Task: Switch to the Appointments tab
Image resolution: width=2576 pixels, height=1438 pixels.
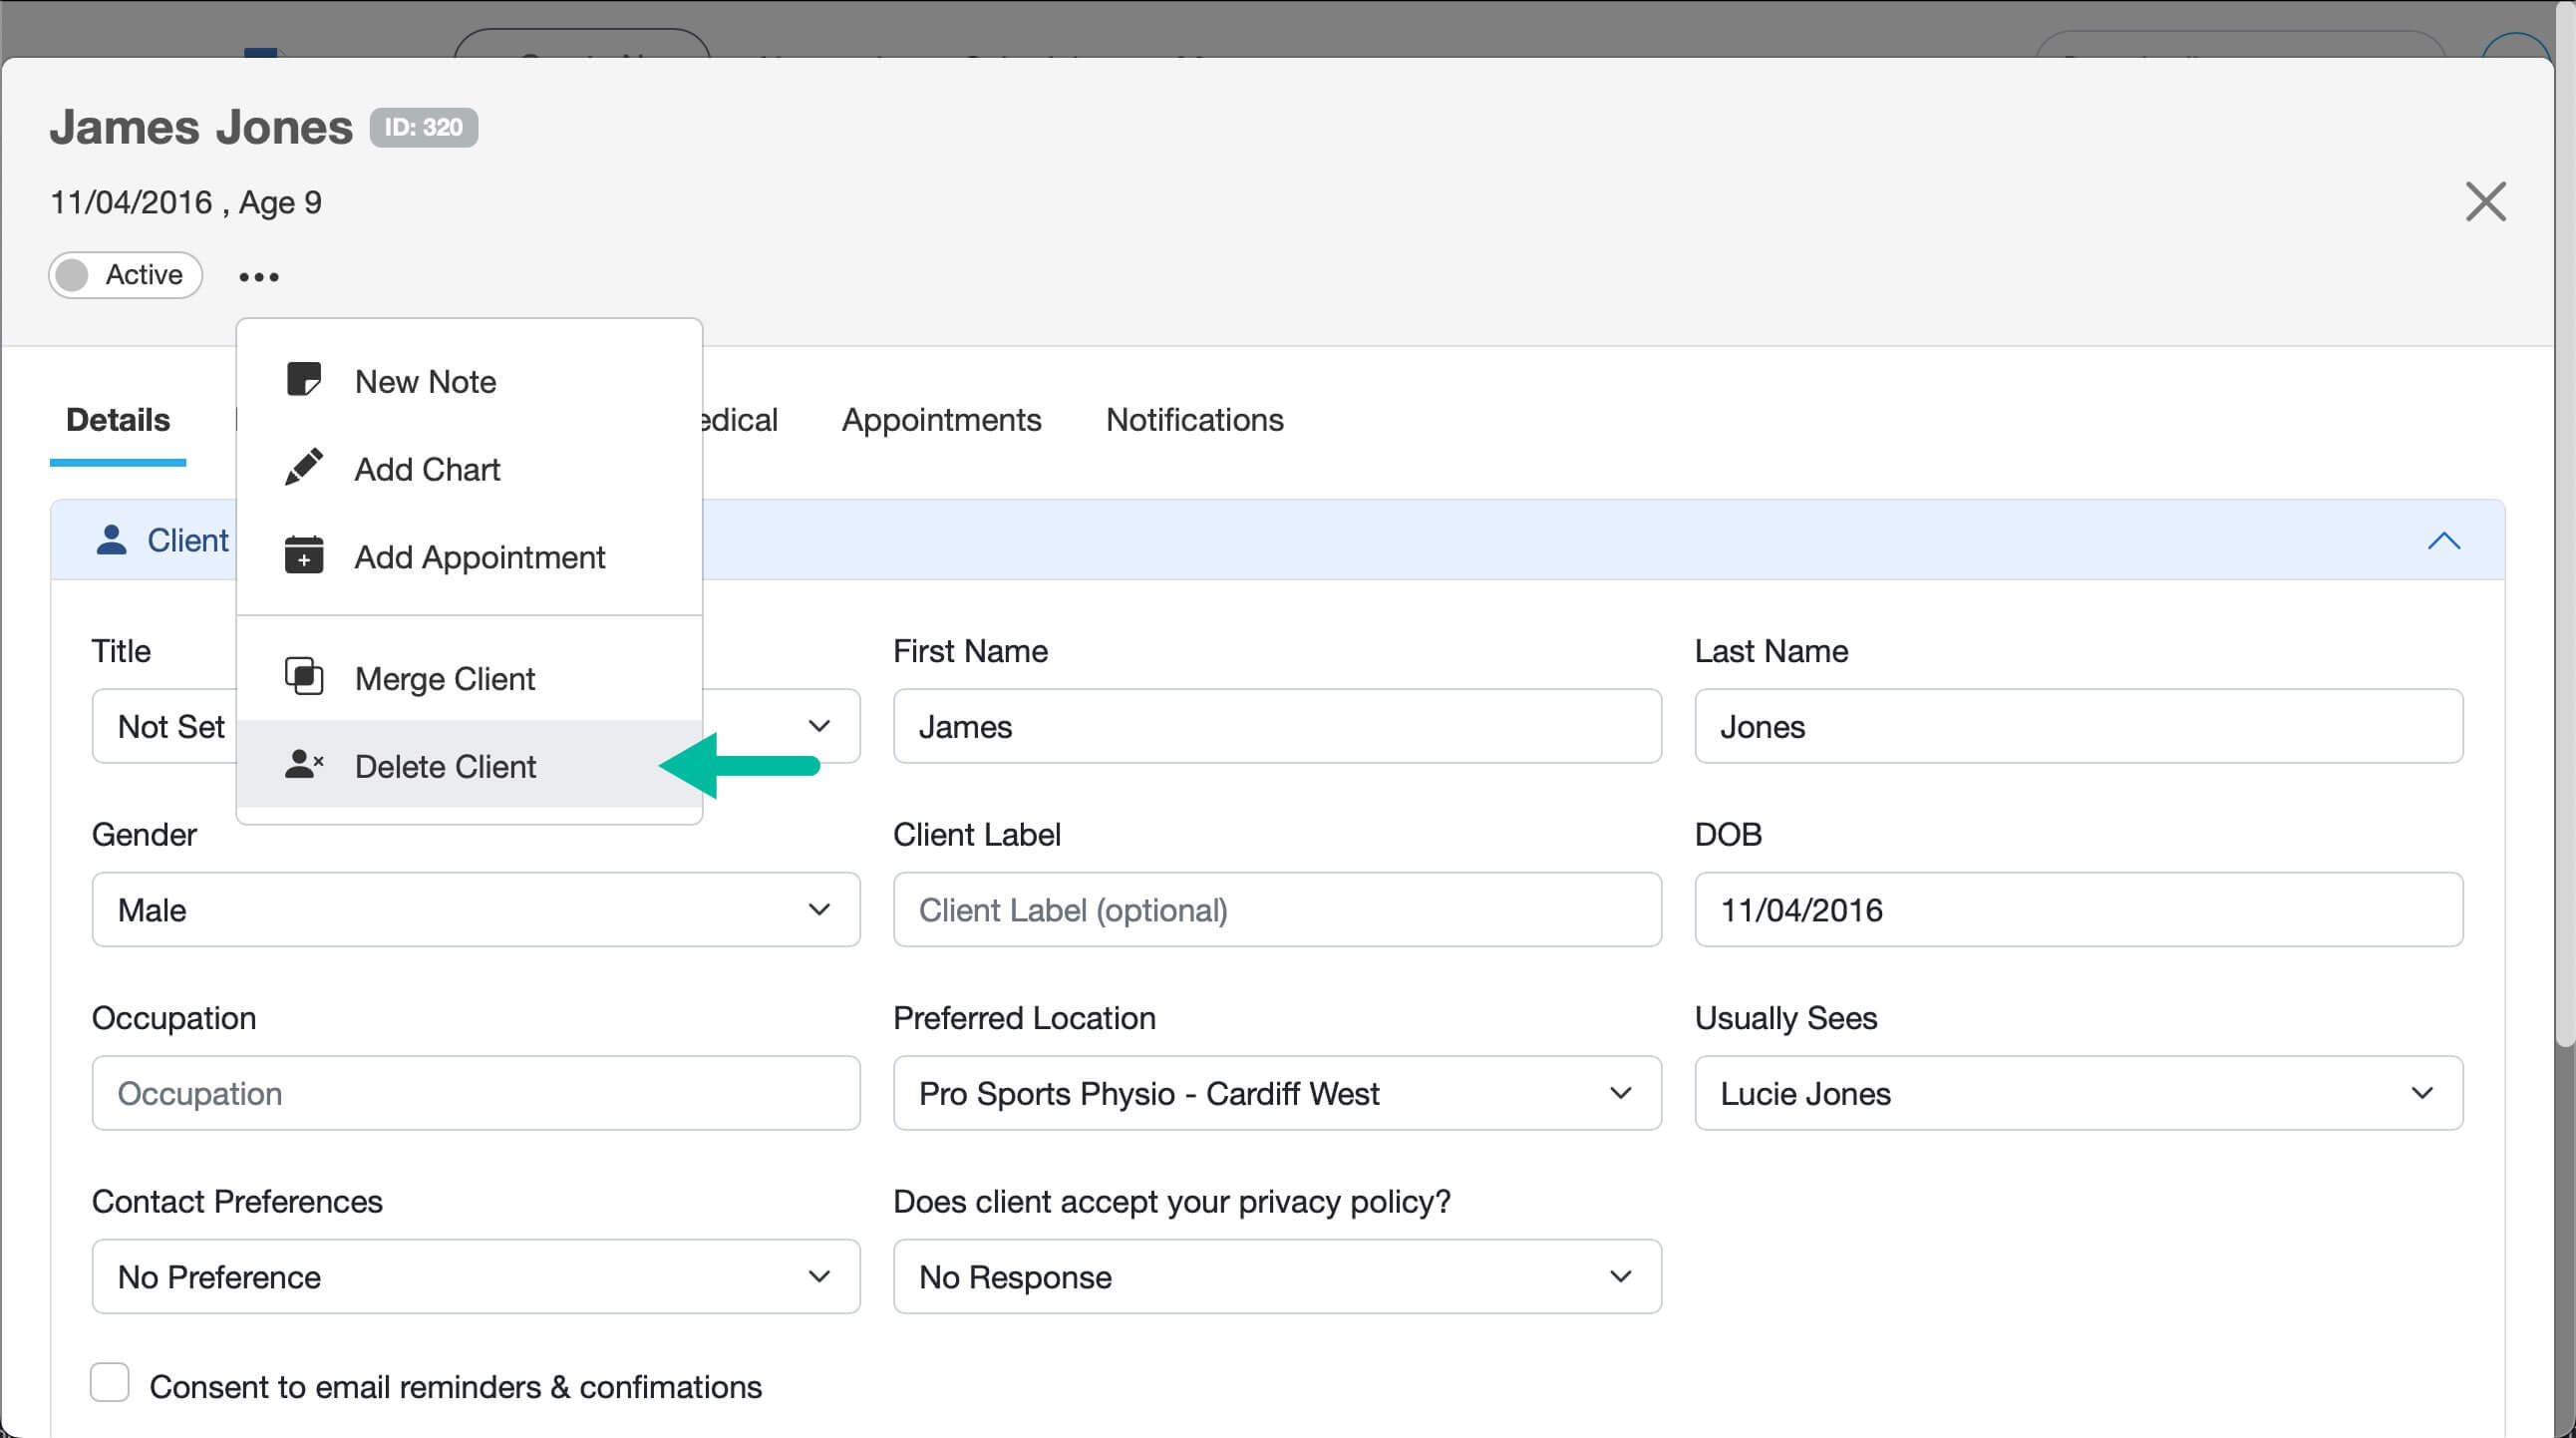Action: [x=941, y=420]
